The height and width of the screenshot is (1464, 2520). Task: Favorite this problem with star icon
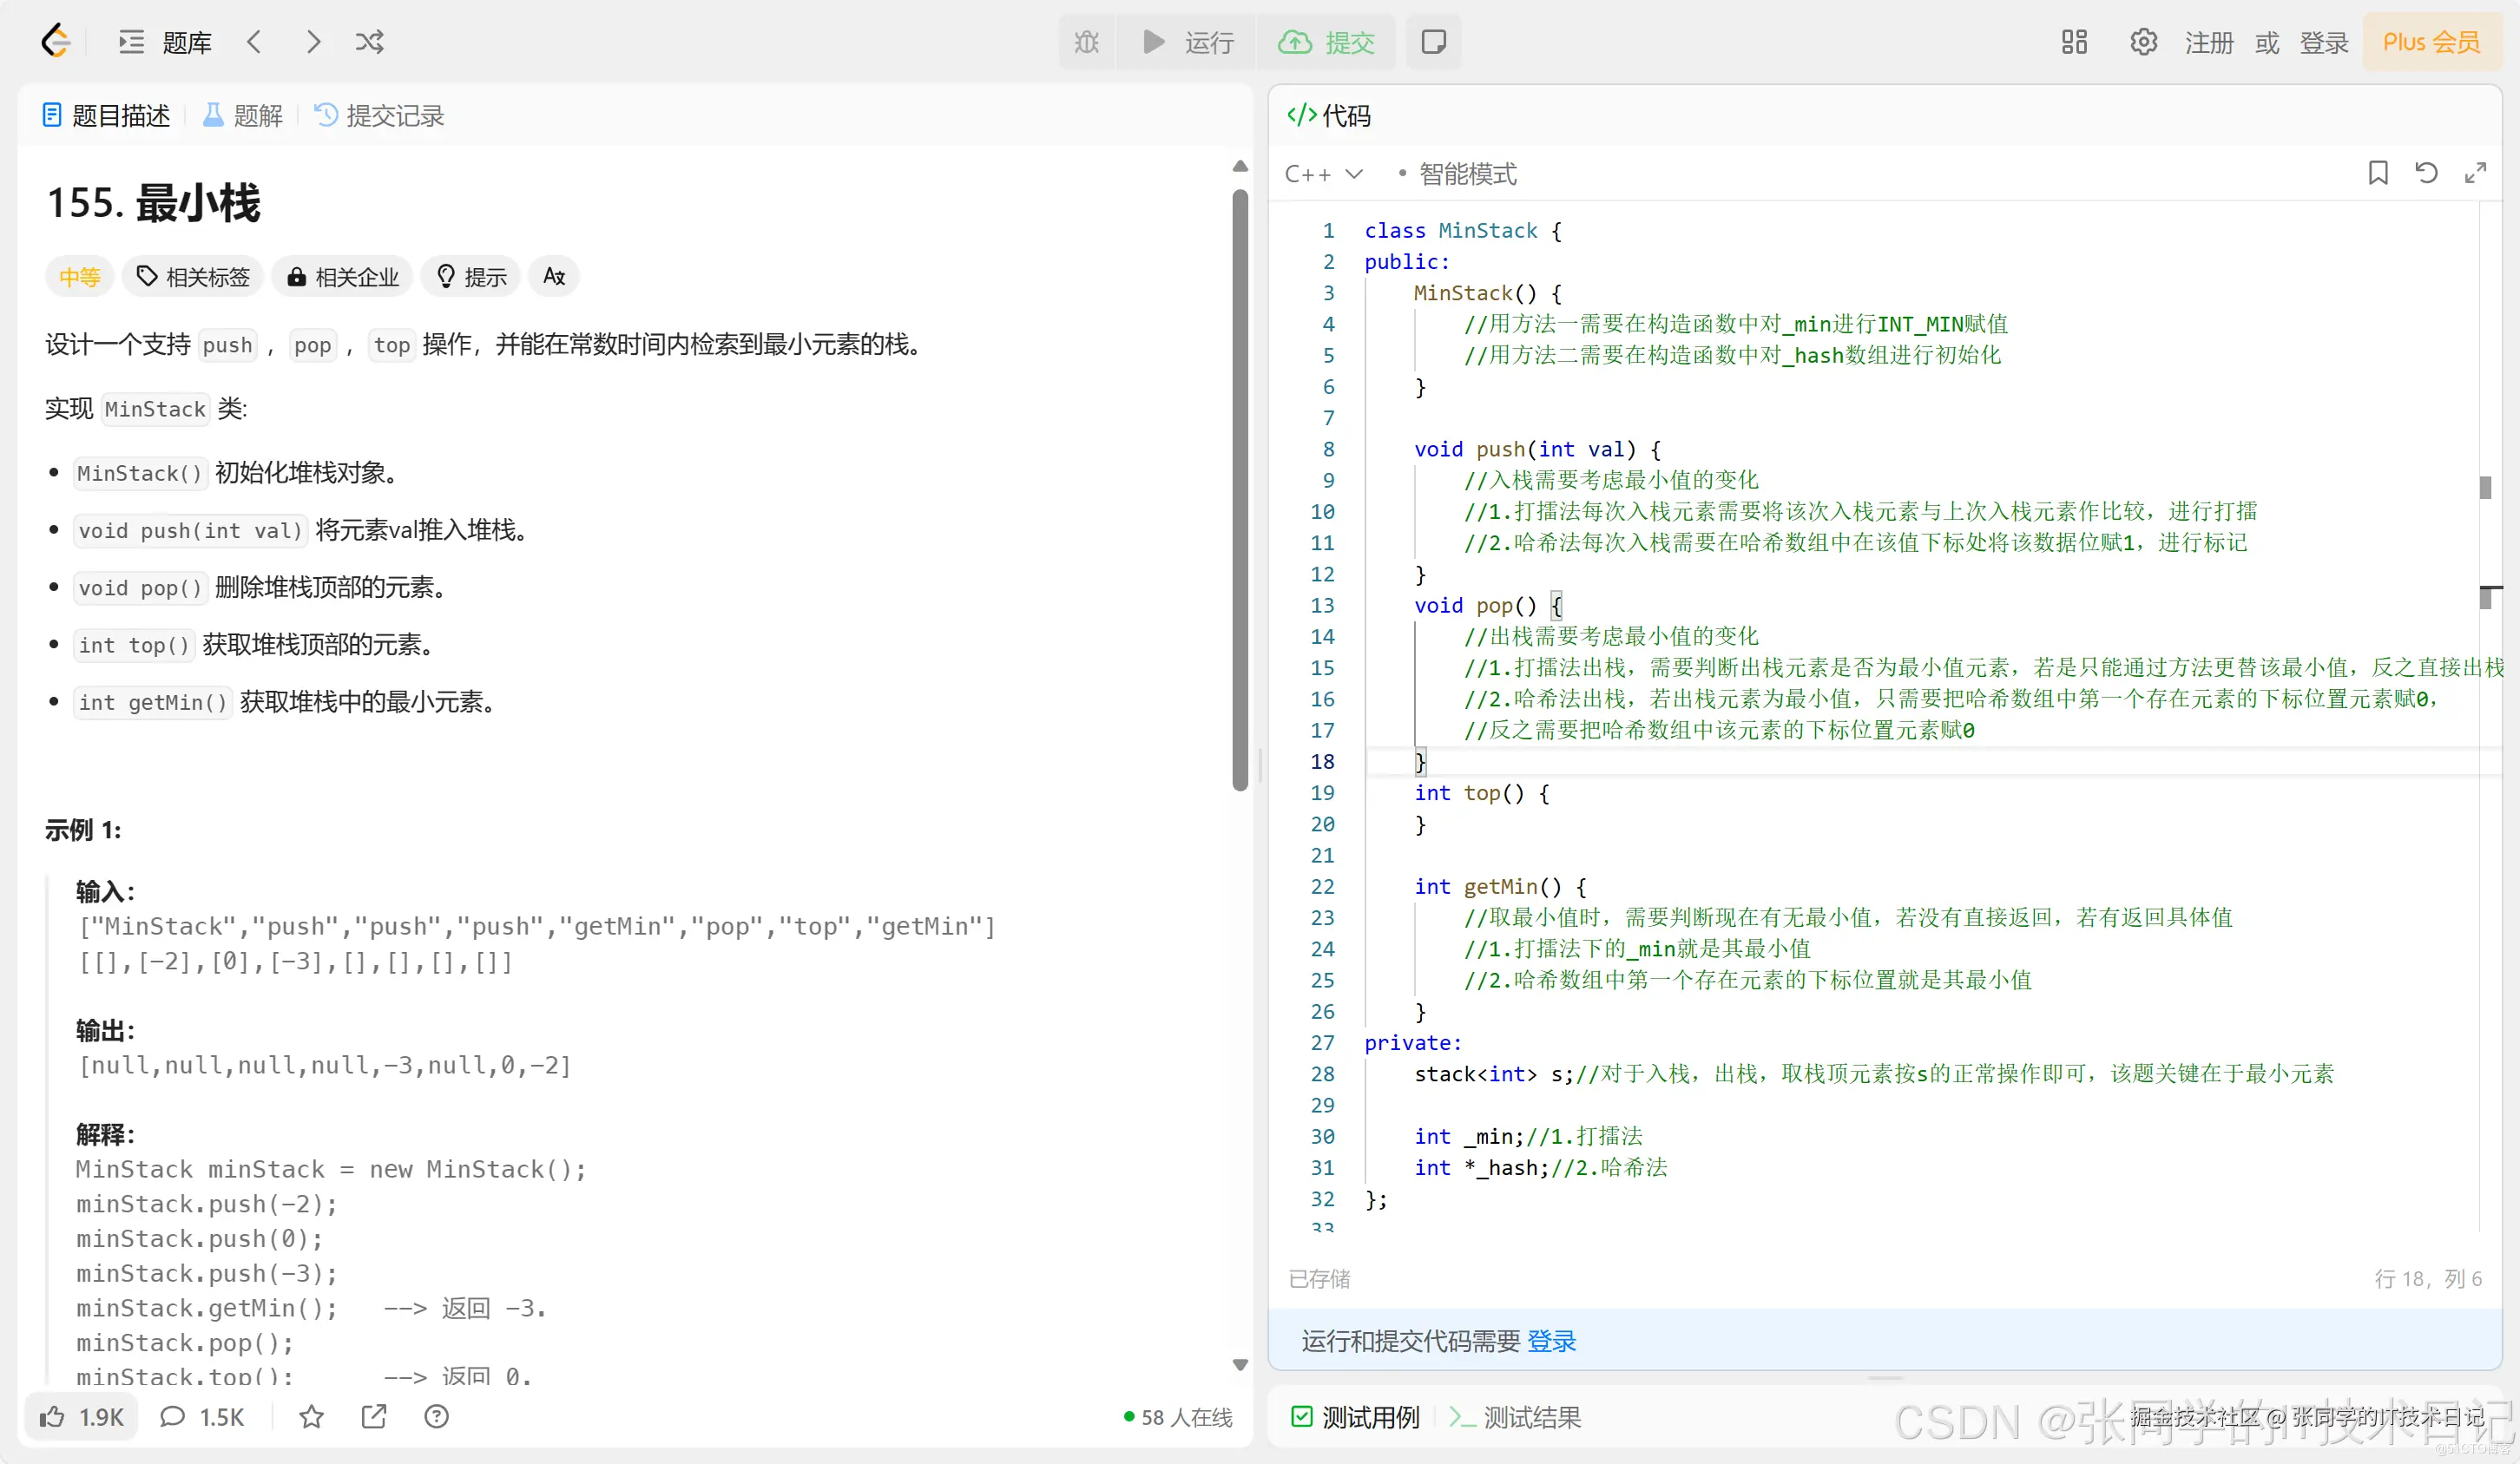tap(311, 1416)
